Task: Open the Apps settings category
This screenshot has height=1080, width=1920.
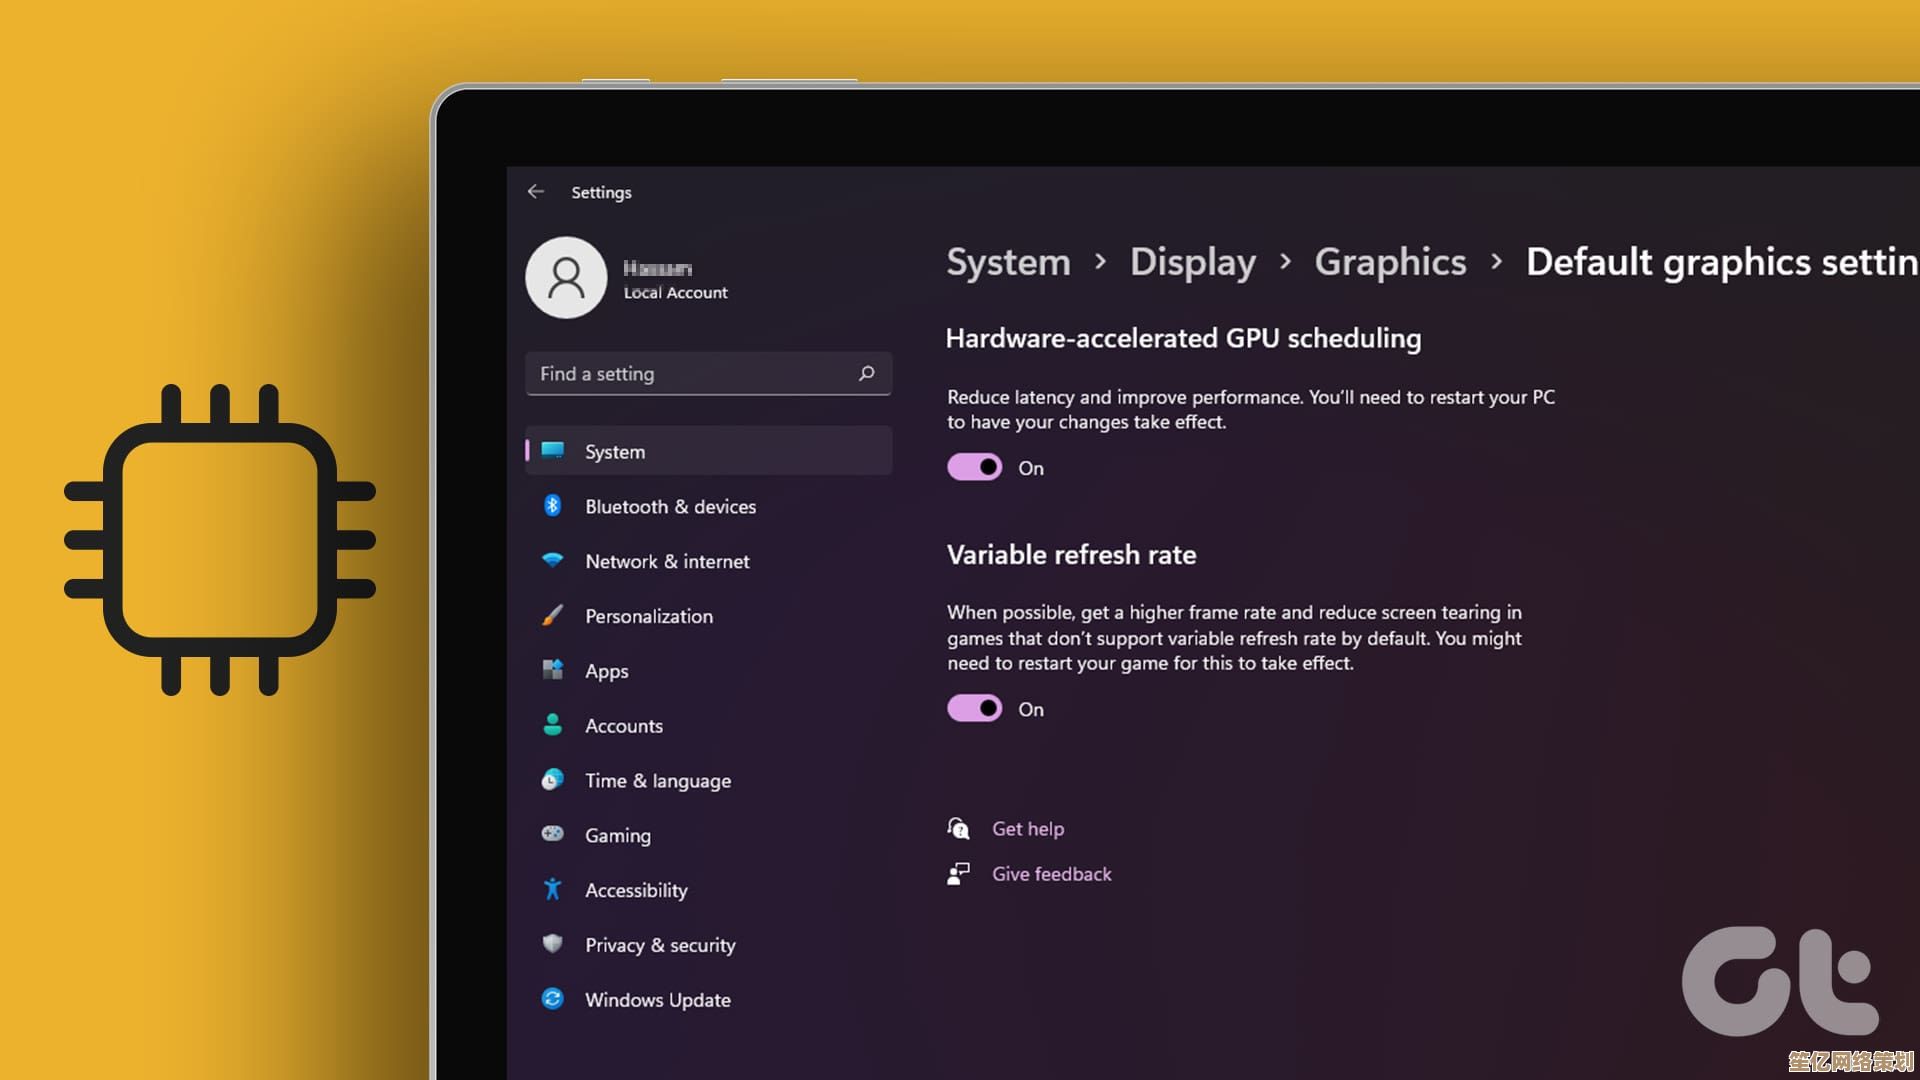Action: (607, 671)
